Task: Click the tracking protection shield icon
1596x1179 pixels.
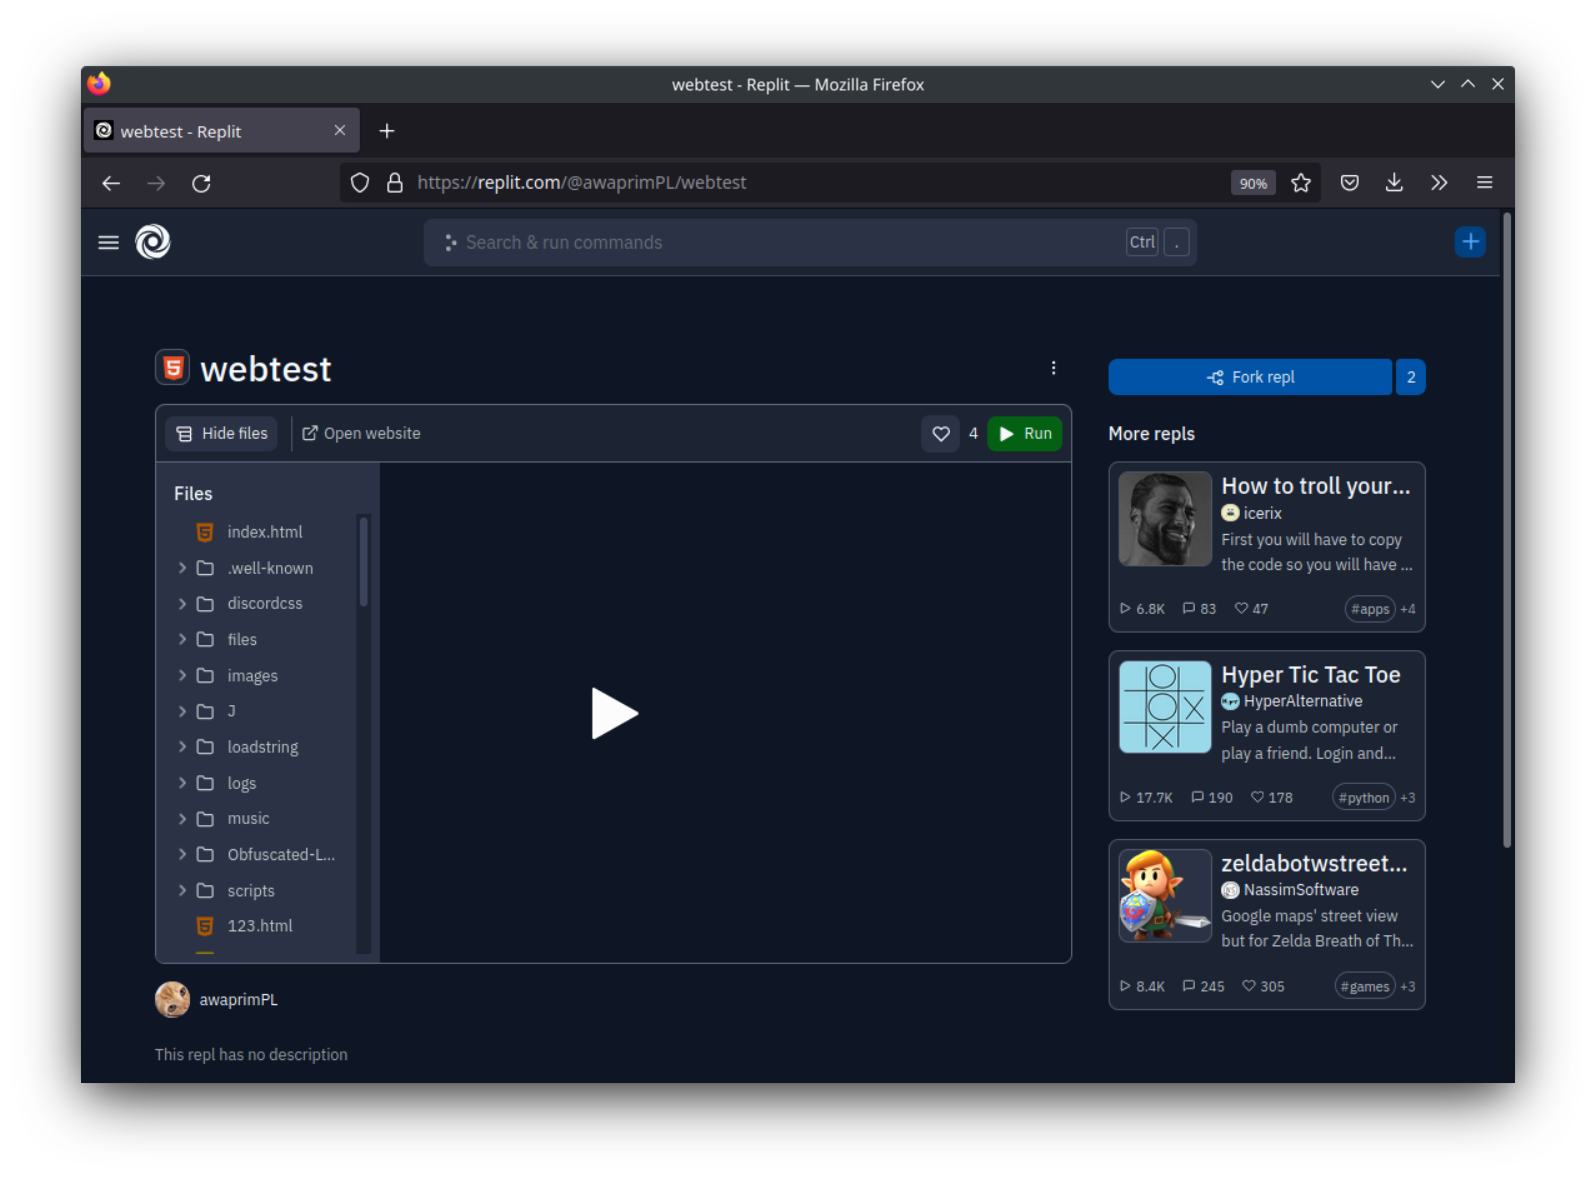Action: point(360,183)
